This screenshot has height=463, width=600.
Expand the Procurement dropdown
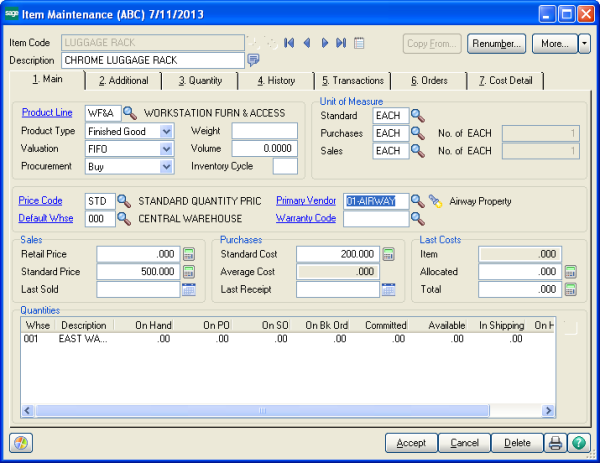tap(166, 166)
